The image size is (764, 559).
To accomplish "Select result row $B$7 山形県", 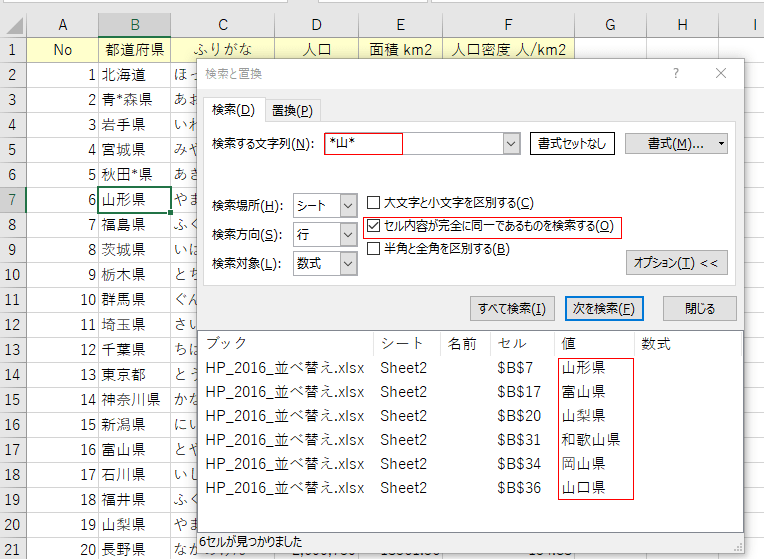I will pyautogui.click(x=470, y=367).
